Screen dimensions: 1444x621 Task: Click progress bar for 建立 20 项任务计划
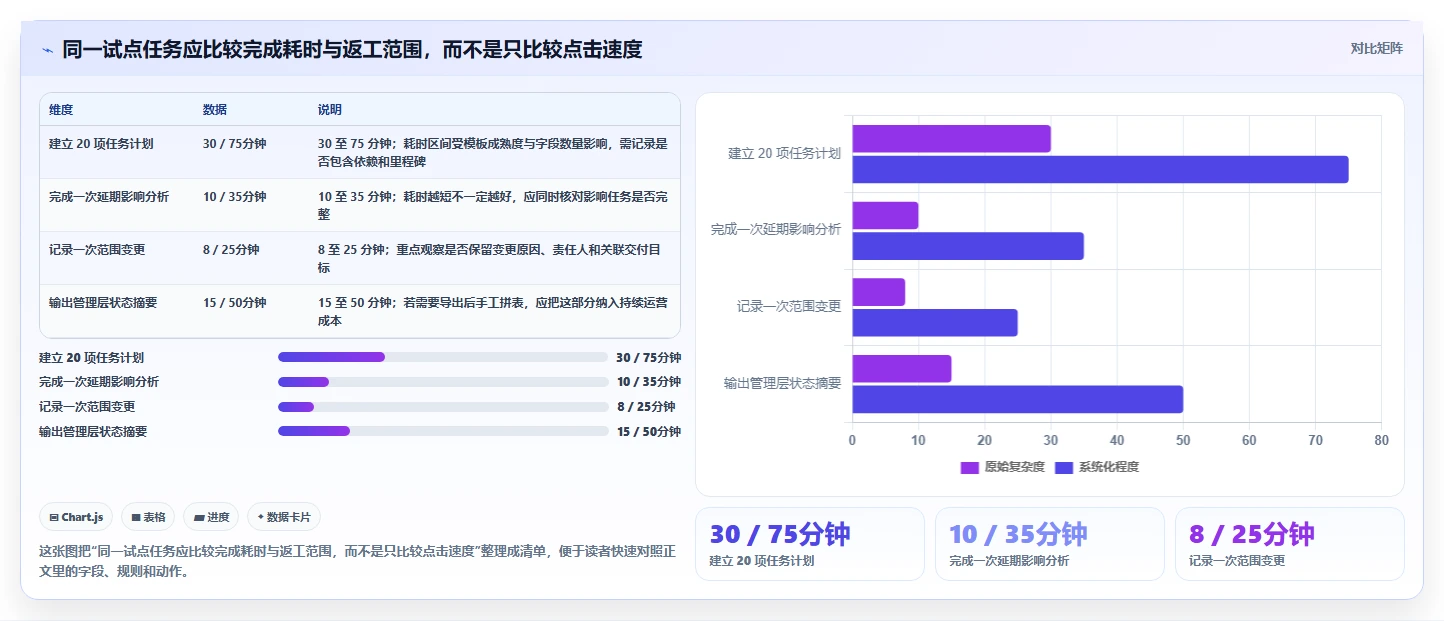443,357
